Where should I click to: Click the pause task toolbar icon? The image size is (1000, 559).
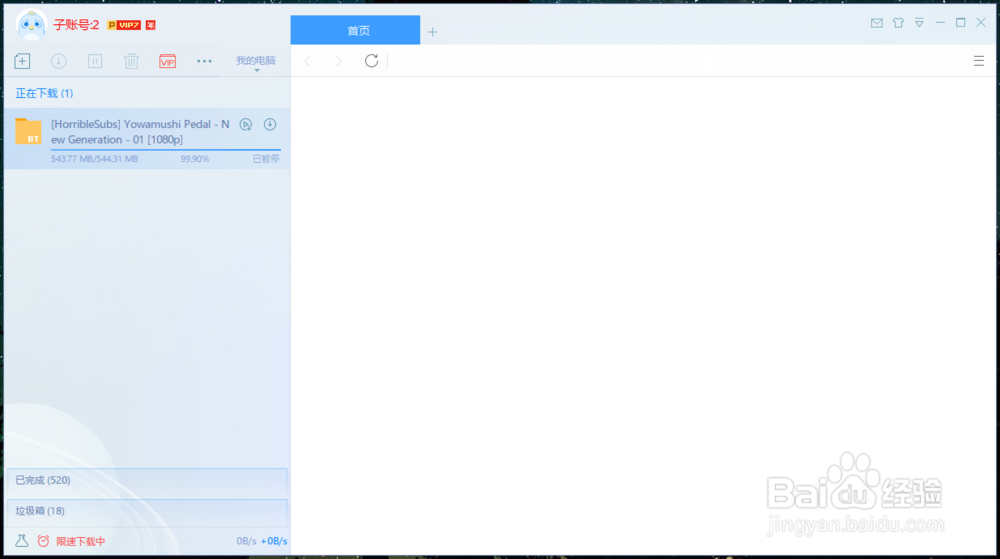tap(95, 61)
